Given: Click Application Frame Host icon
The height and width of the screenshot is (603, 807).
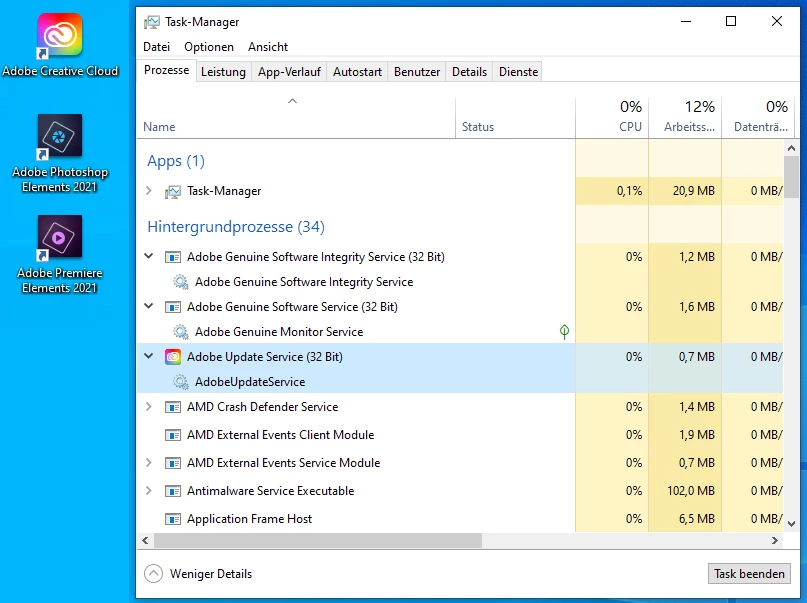Looking at the screenshot, I should (x=173, y=519).
